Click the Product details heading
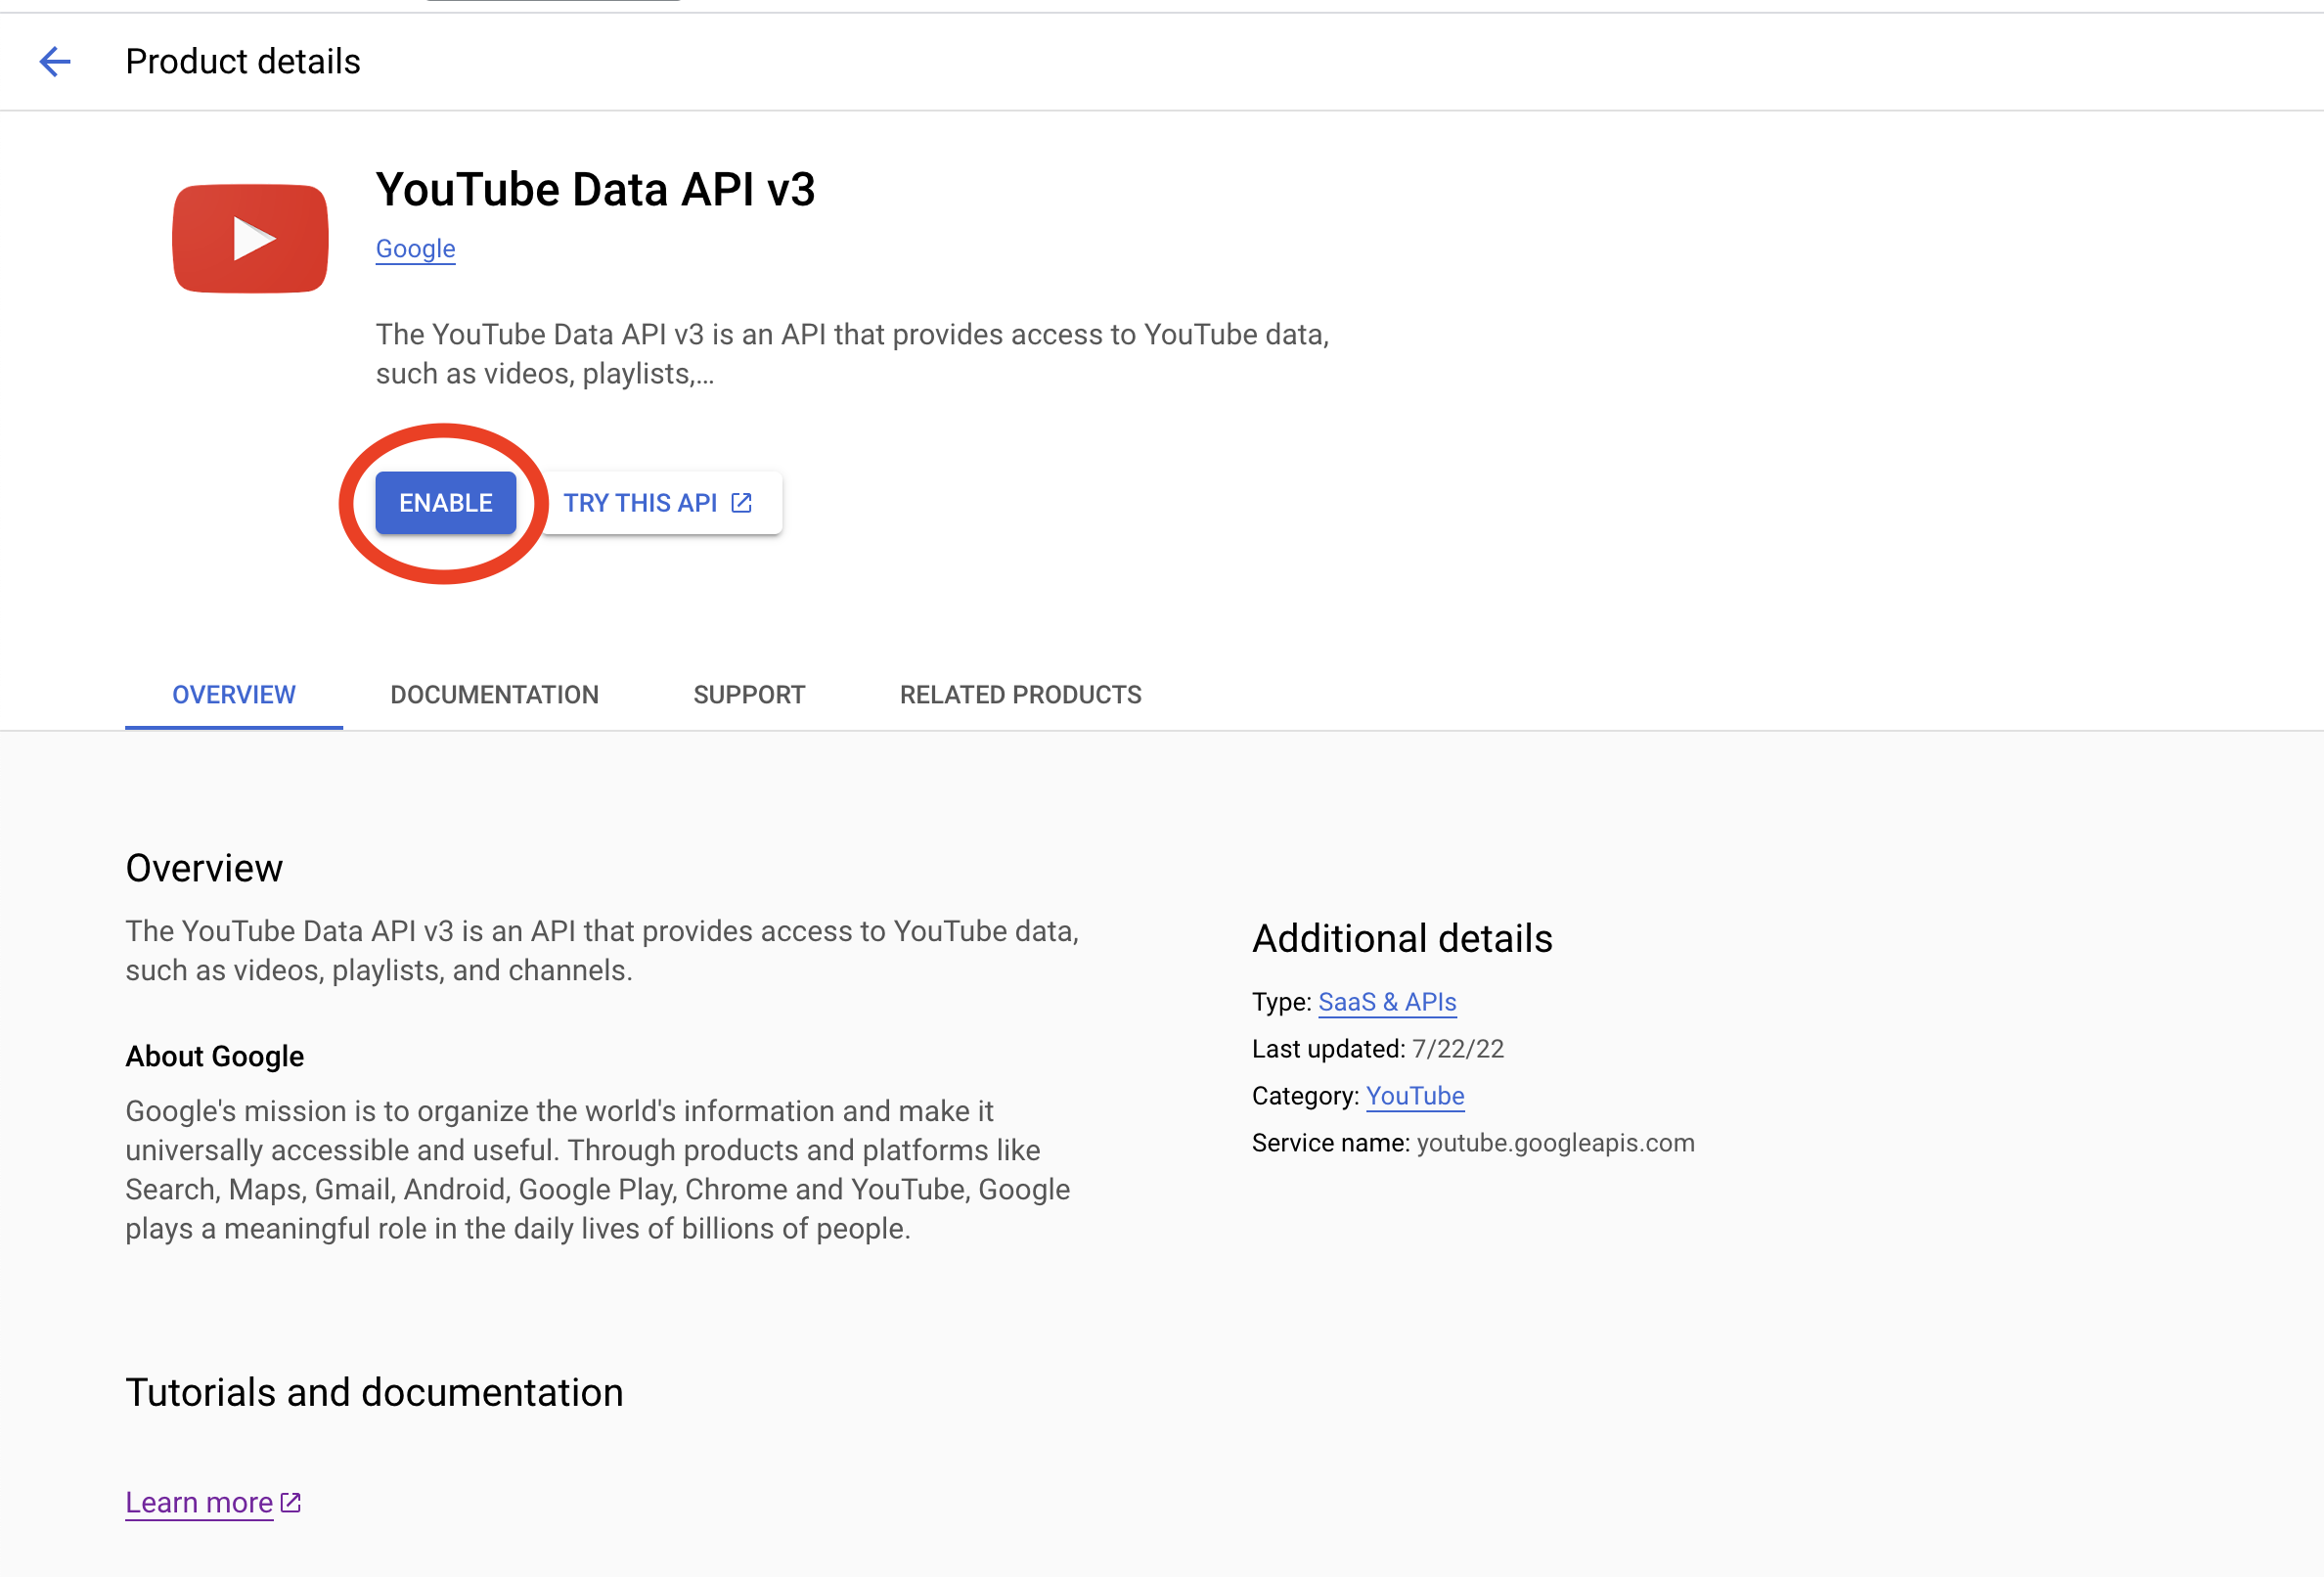The image size is (2324, 1577). tap(243, 62)
